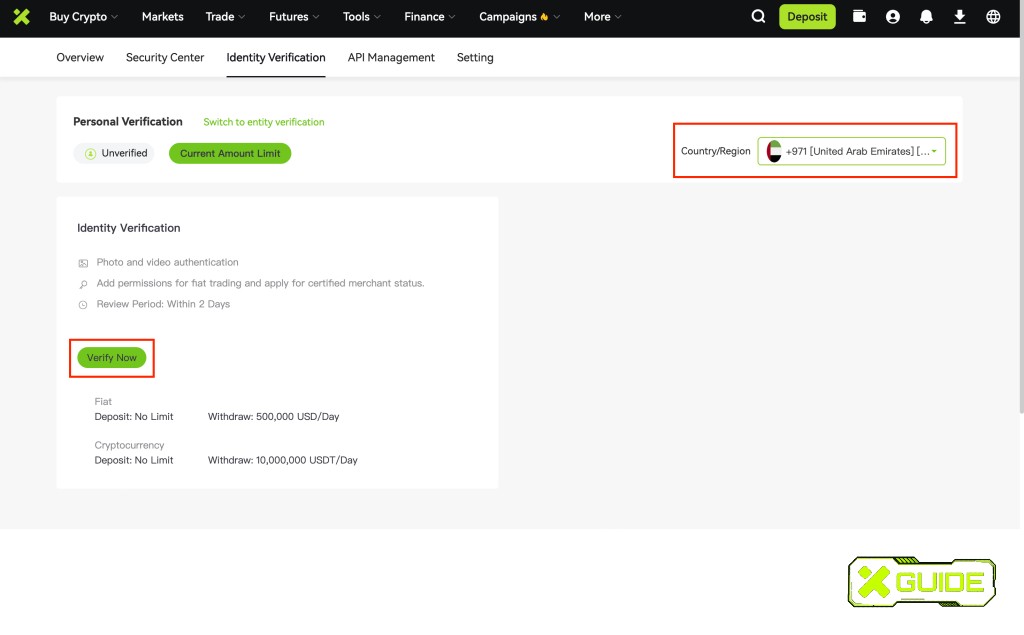The width and height of the screenshot is (1024, 635).
Task: Expand the Tools dropdown menu
Action: (x=362, y=17)
